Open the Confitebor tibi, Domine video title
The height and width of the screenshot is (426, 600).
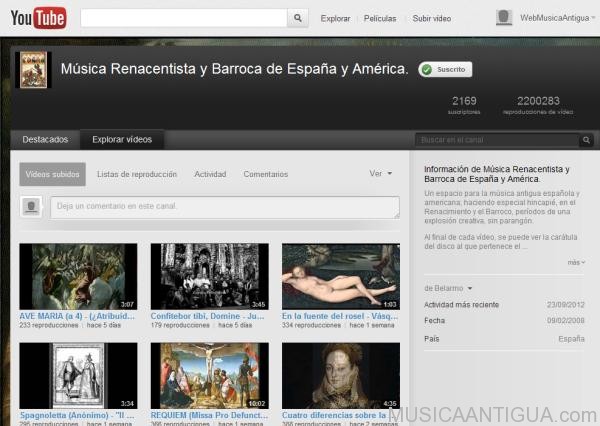point(207,316)
